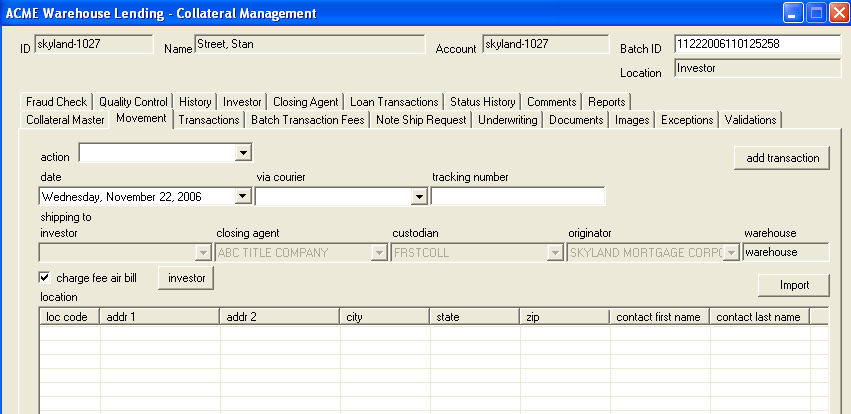851x414 pixels.
Task: Switch to the Fraud Check tab
Action: pos(56,102)
